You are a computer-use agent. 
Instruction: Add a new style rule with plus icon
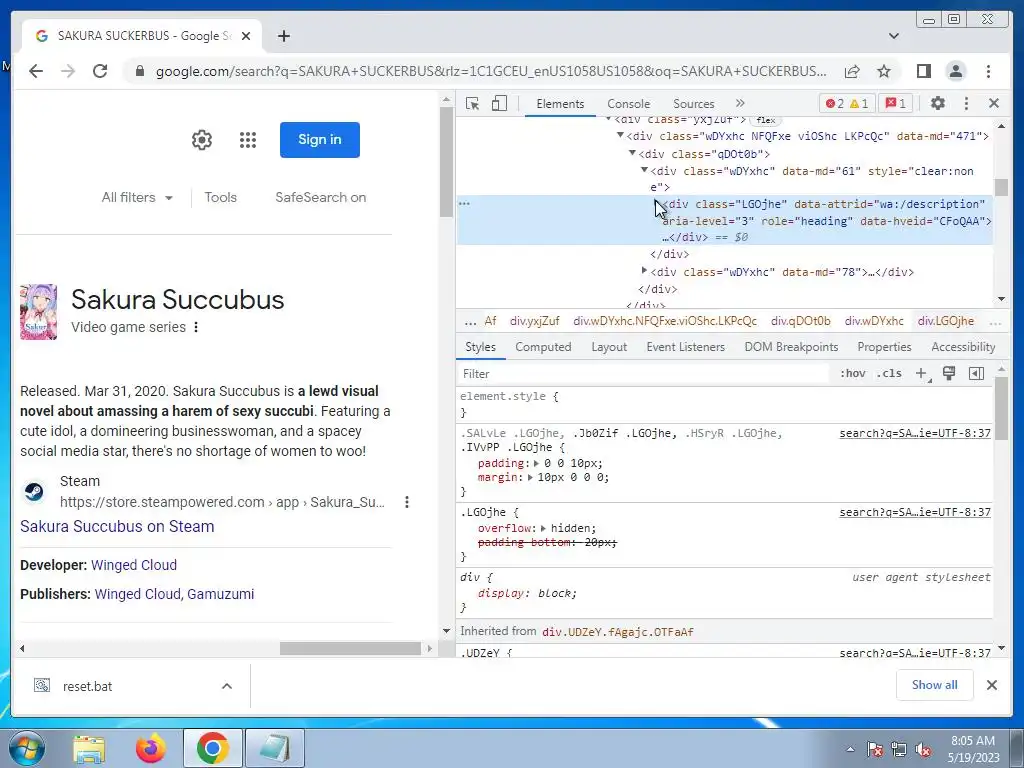tap(921, 374)
